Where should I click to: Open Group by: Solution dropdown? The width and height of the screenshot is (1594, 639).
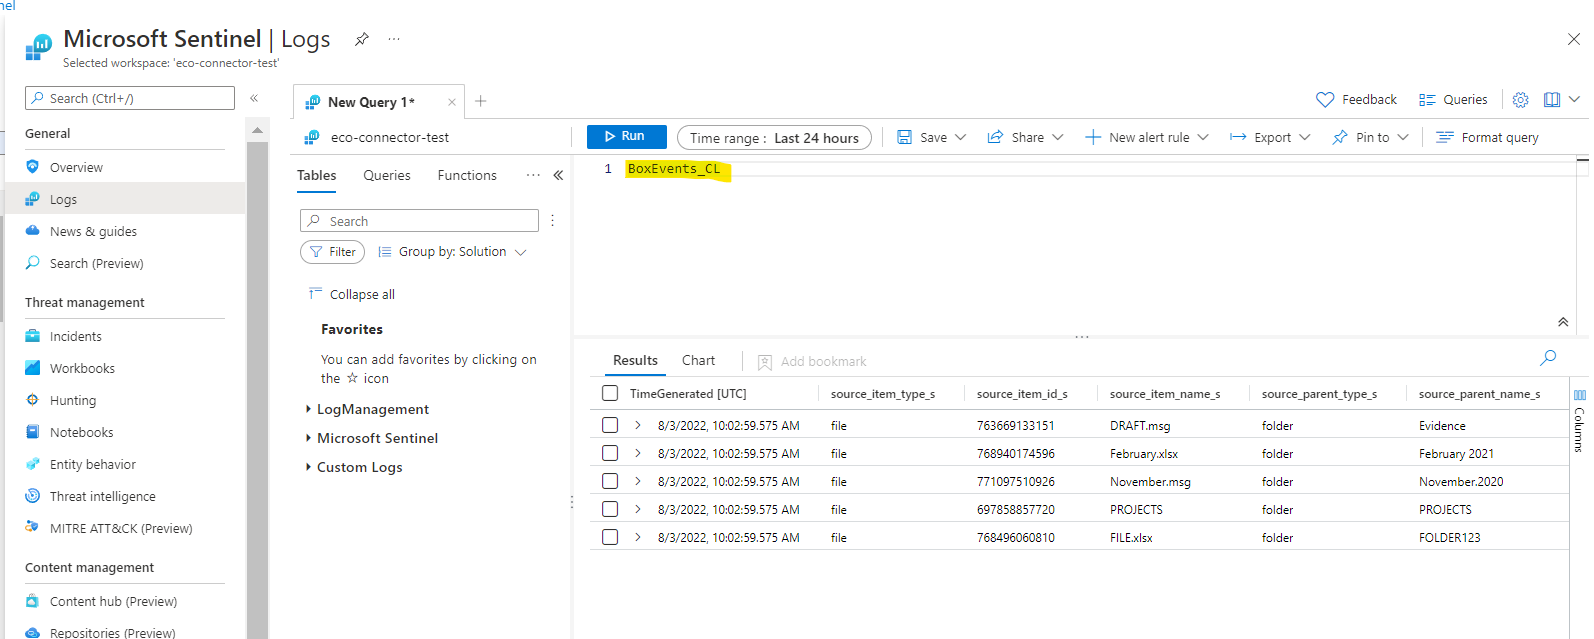453,252
